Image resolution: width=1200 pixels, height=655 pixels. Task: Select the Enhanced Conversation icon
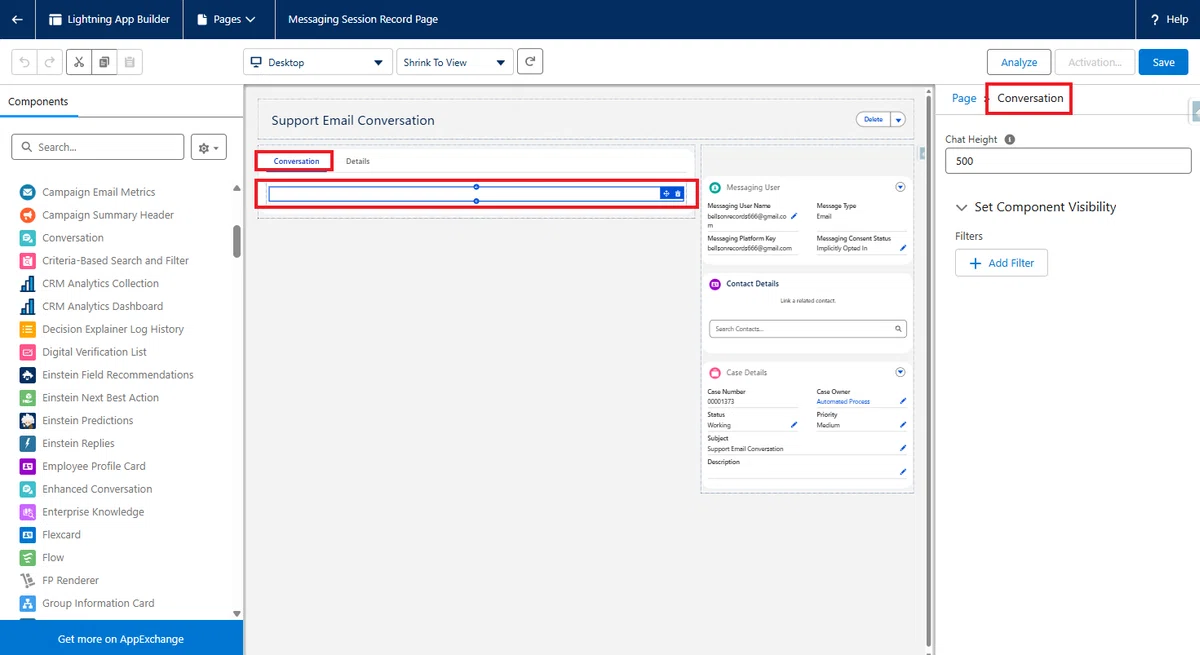(x=27, y=489)
